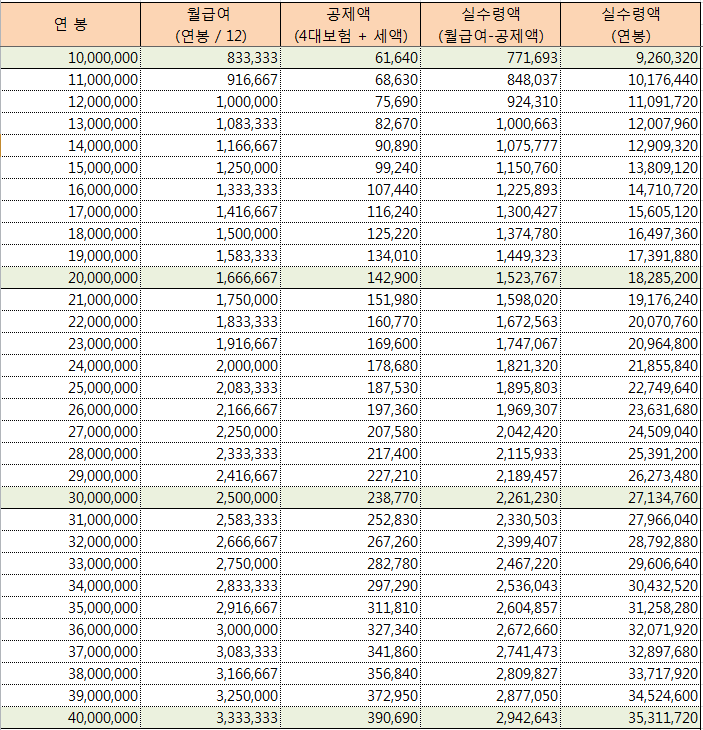Click annual net cell 9,260,320
This screenshot has height=730, width=703.
631,58
